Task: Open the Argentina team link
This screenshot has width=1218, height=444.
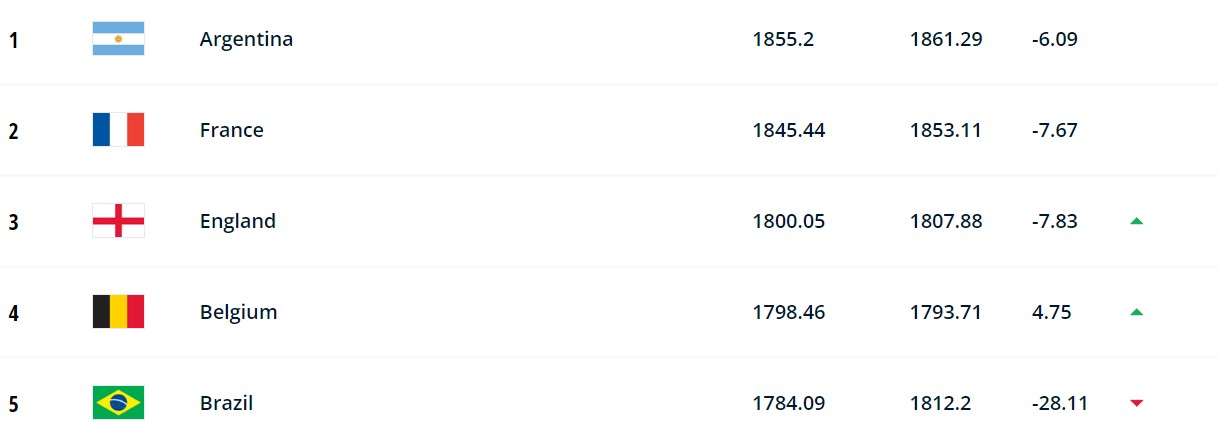Action: pos(246,39)
